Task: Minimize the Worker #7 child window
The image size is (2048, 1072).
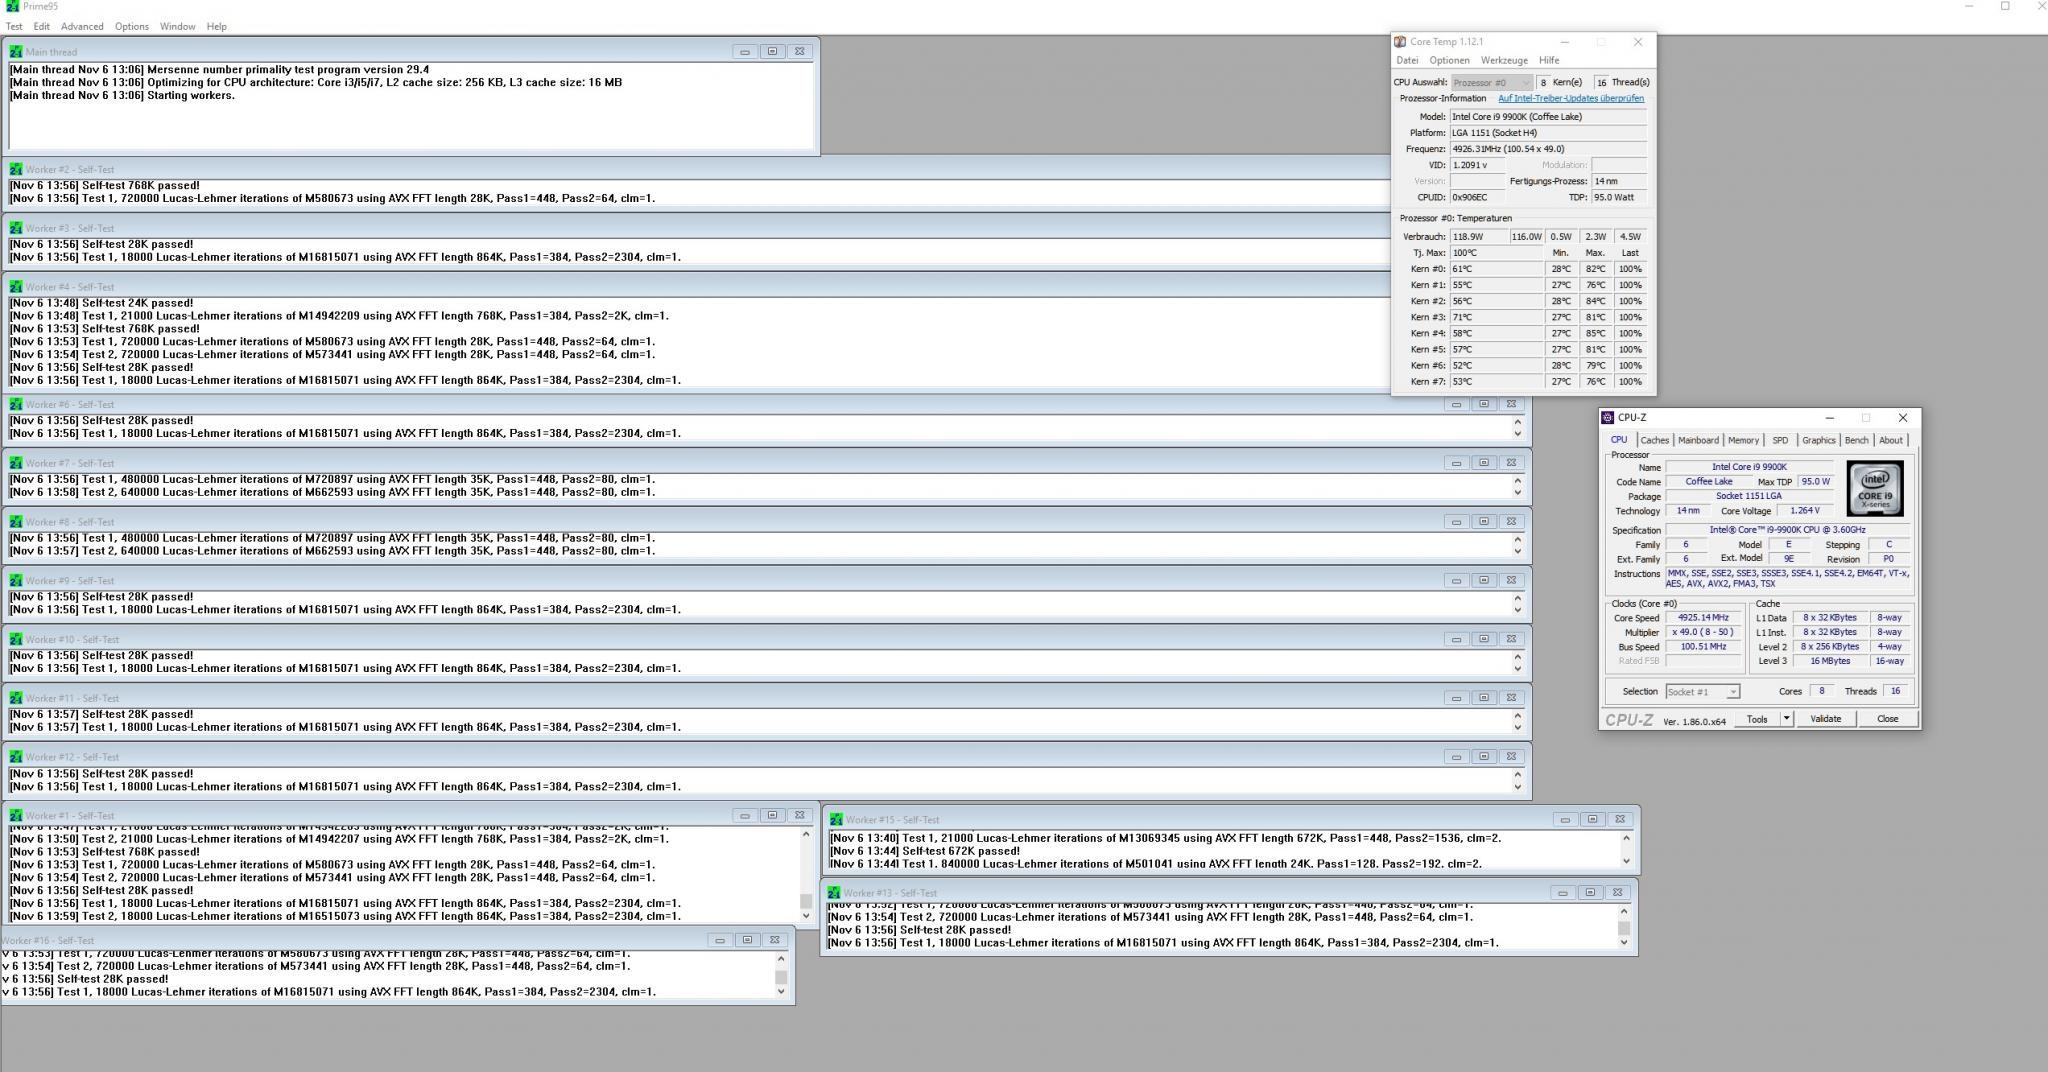Action: [x=1456, y=462]
